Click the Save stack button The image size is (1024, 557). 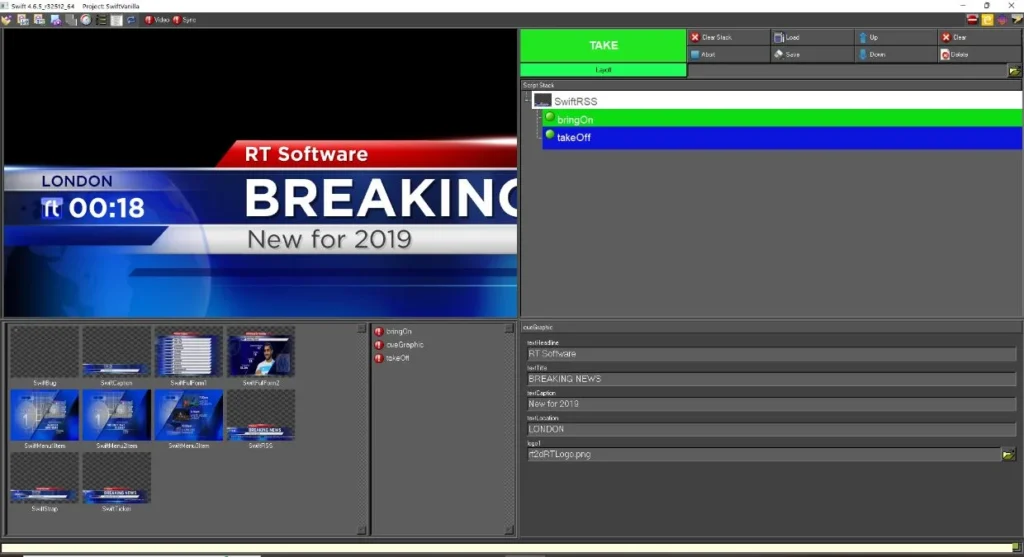point(812,54)
